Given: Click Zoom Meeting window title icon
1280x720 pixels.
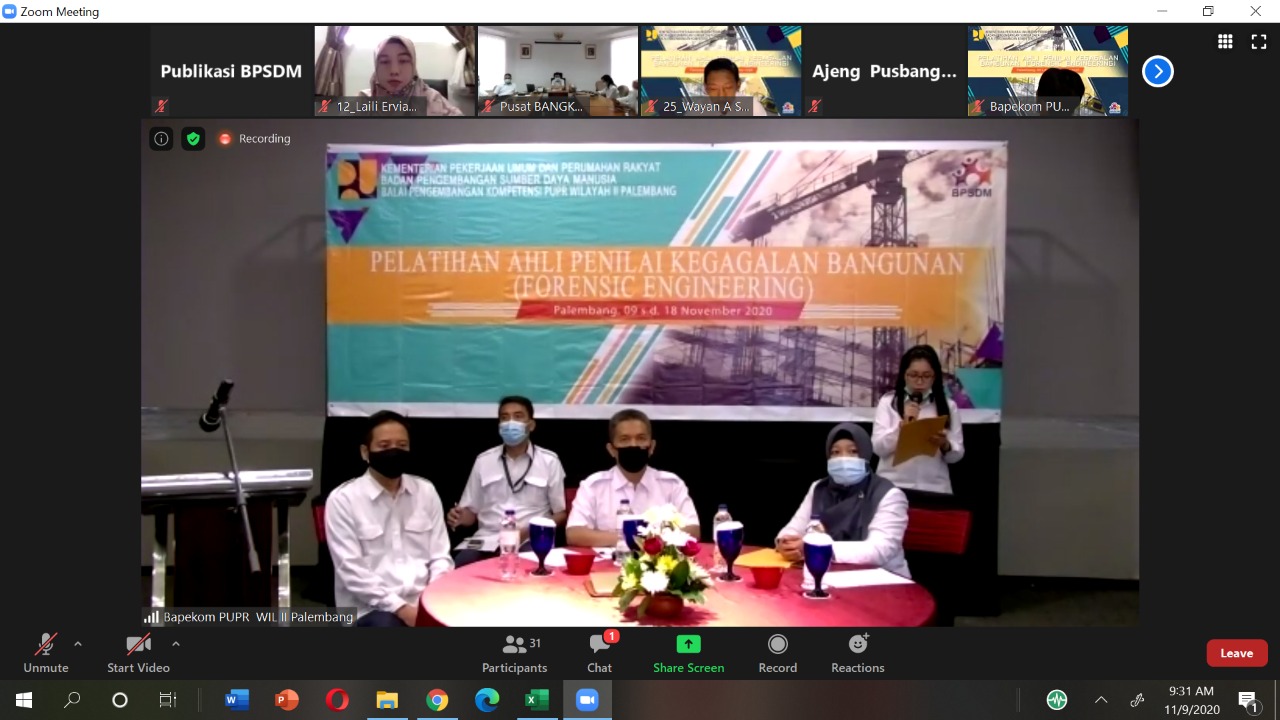Looking at the screenshot, I should point(10,11).
